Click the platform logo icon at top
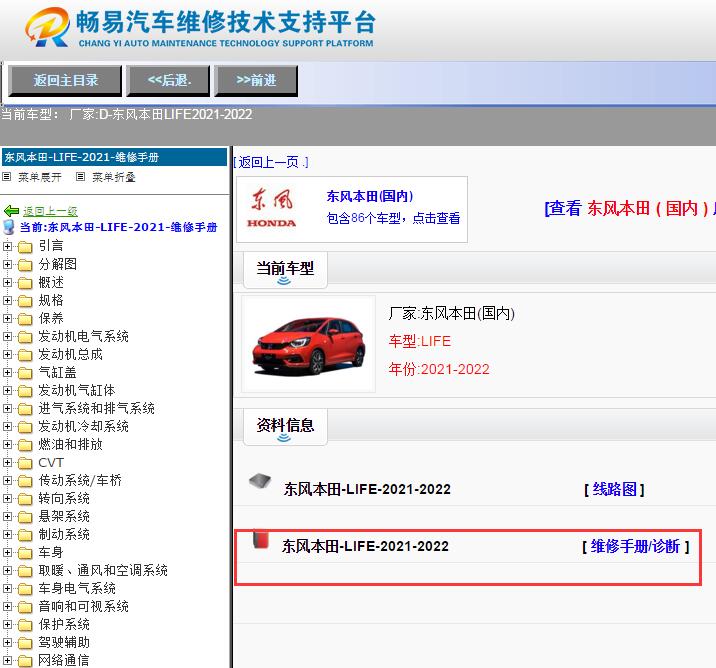Viewport: 716px width, 668px height. pos(47,27)
